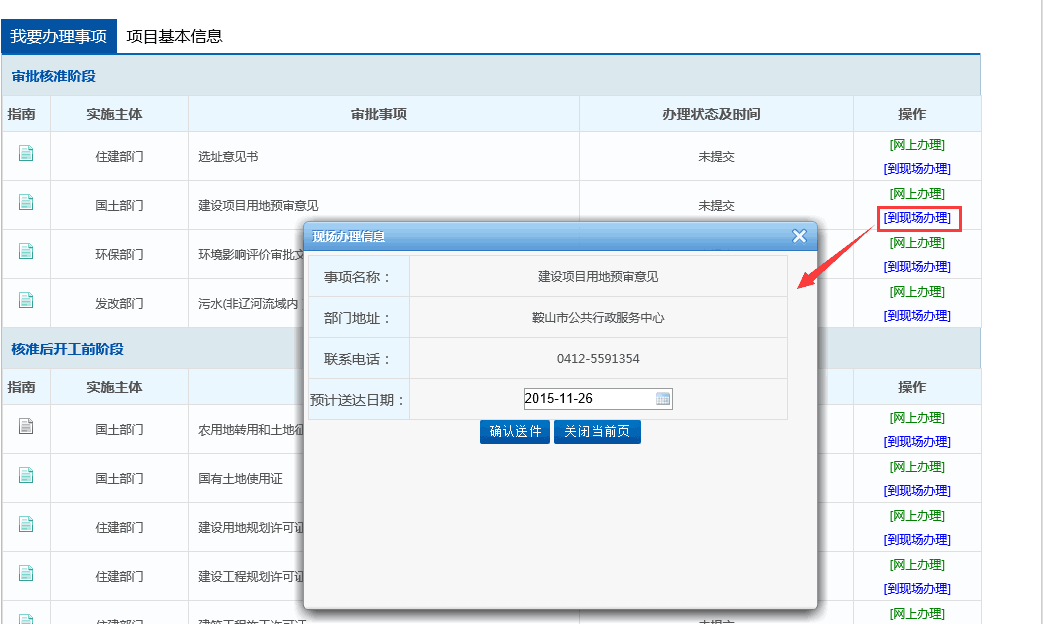Open guide icon for 建设项目用地预审意见 row
This screenshot has width=1043, height=624.
tap(26, 203)
